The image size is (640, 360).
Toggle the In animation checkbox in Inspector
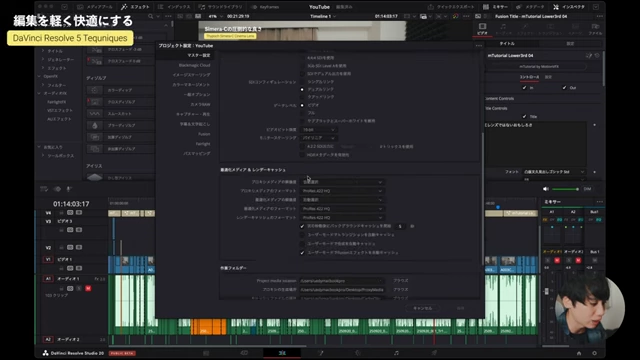point(524,88)
